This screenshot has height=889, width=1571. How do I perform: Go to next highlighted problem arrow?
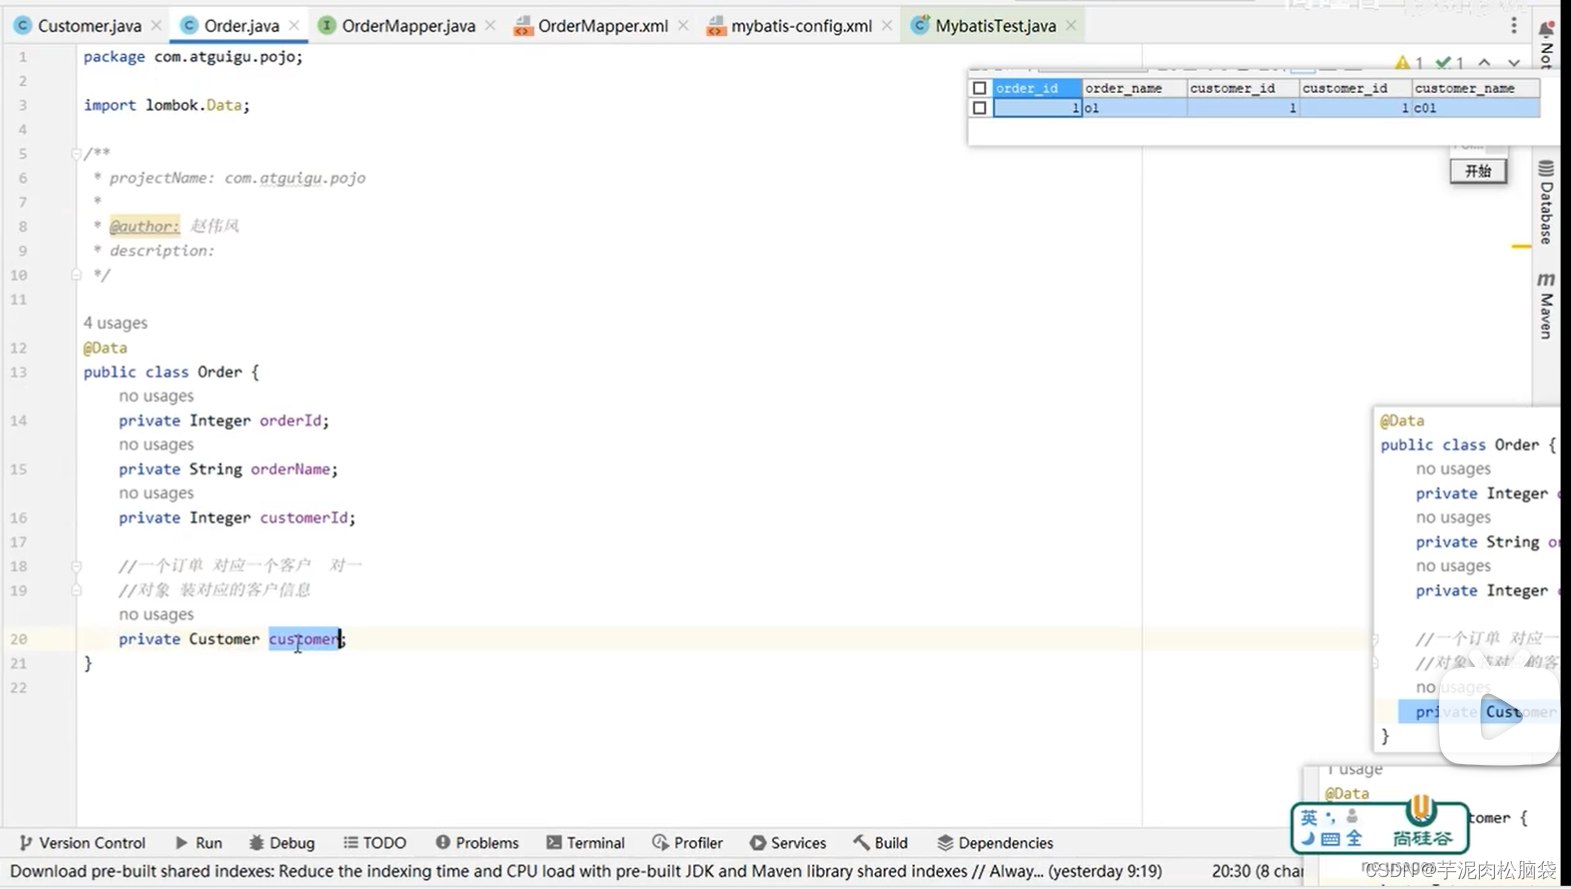coord(1514,63)
